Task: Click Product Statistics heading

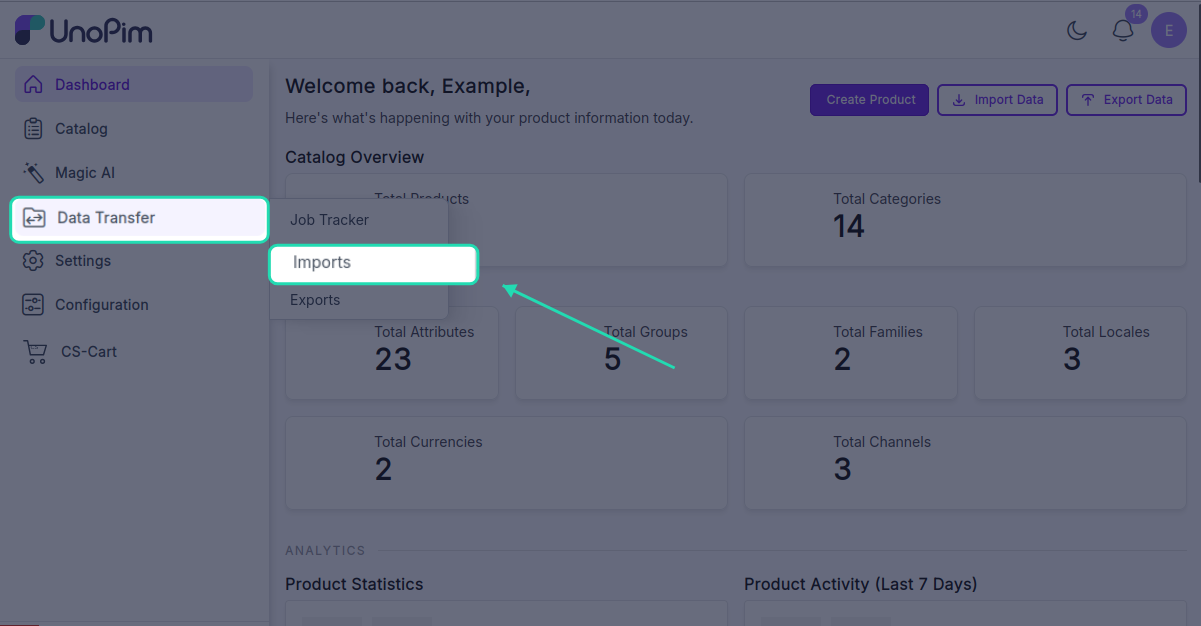Action: 354,584
